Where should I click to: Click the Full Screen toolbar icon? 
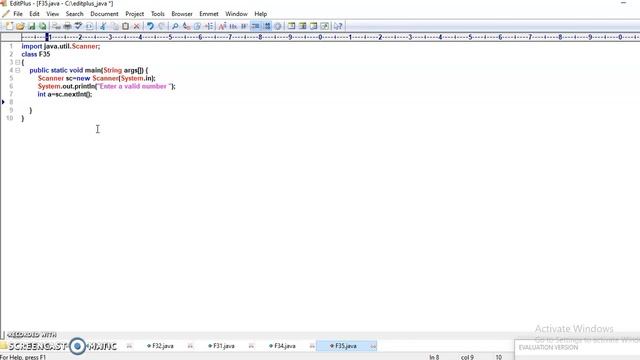(x=325, y=26)
